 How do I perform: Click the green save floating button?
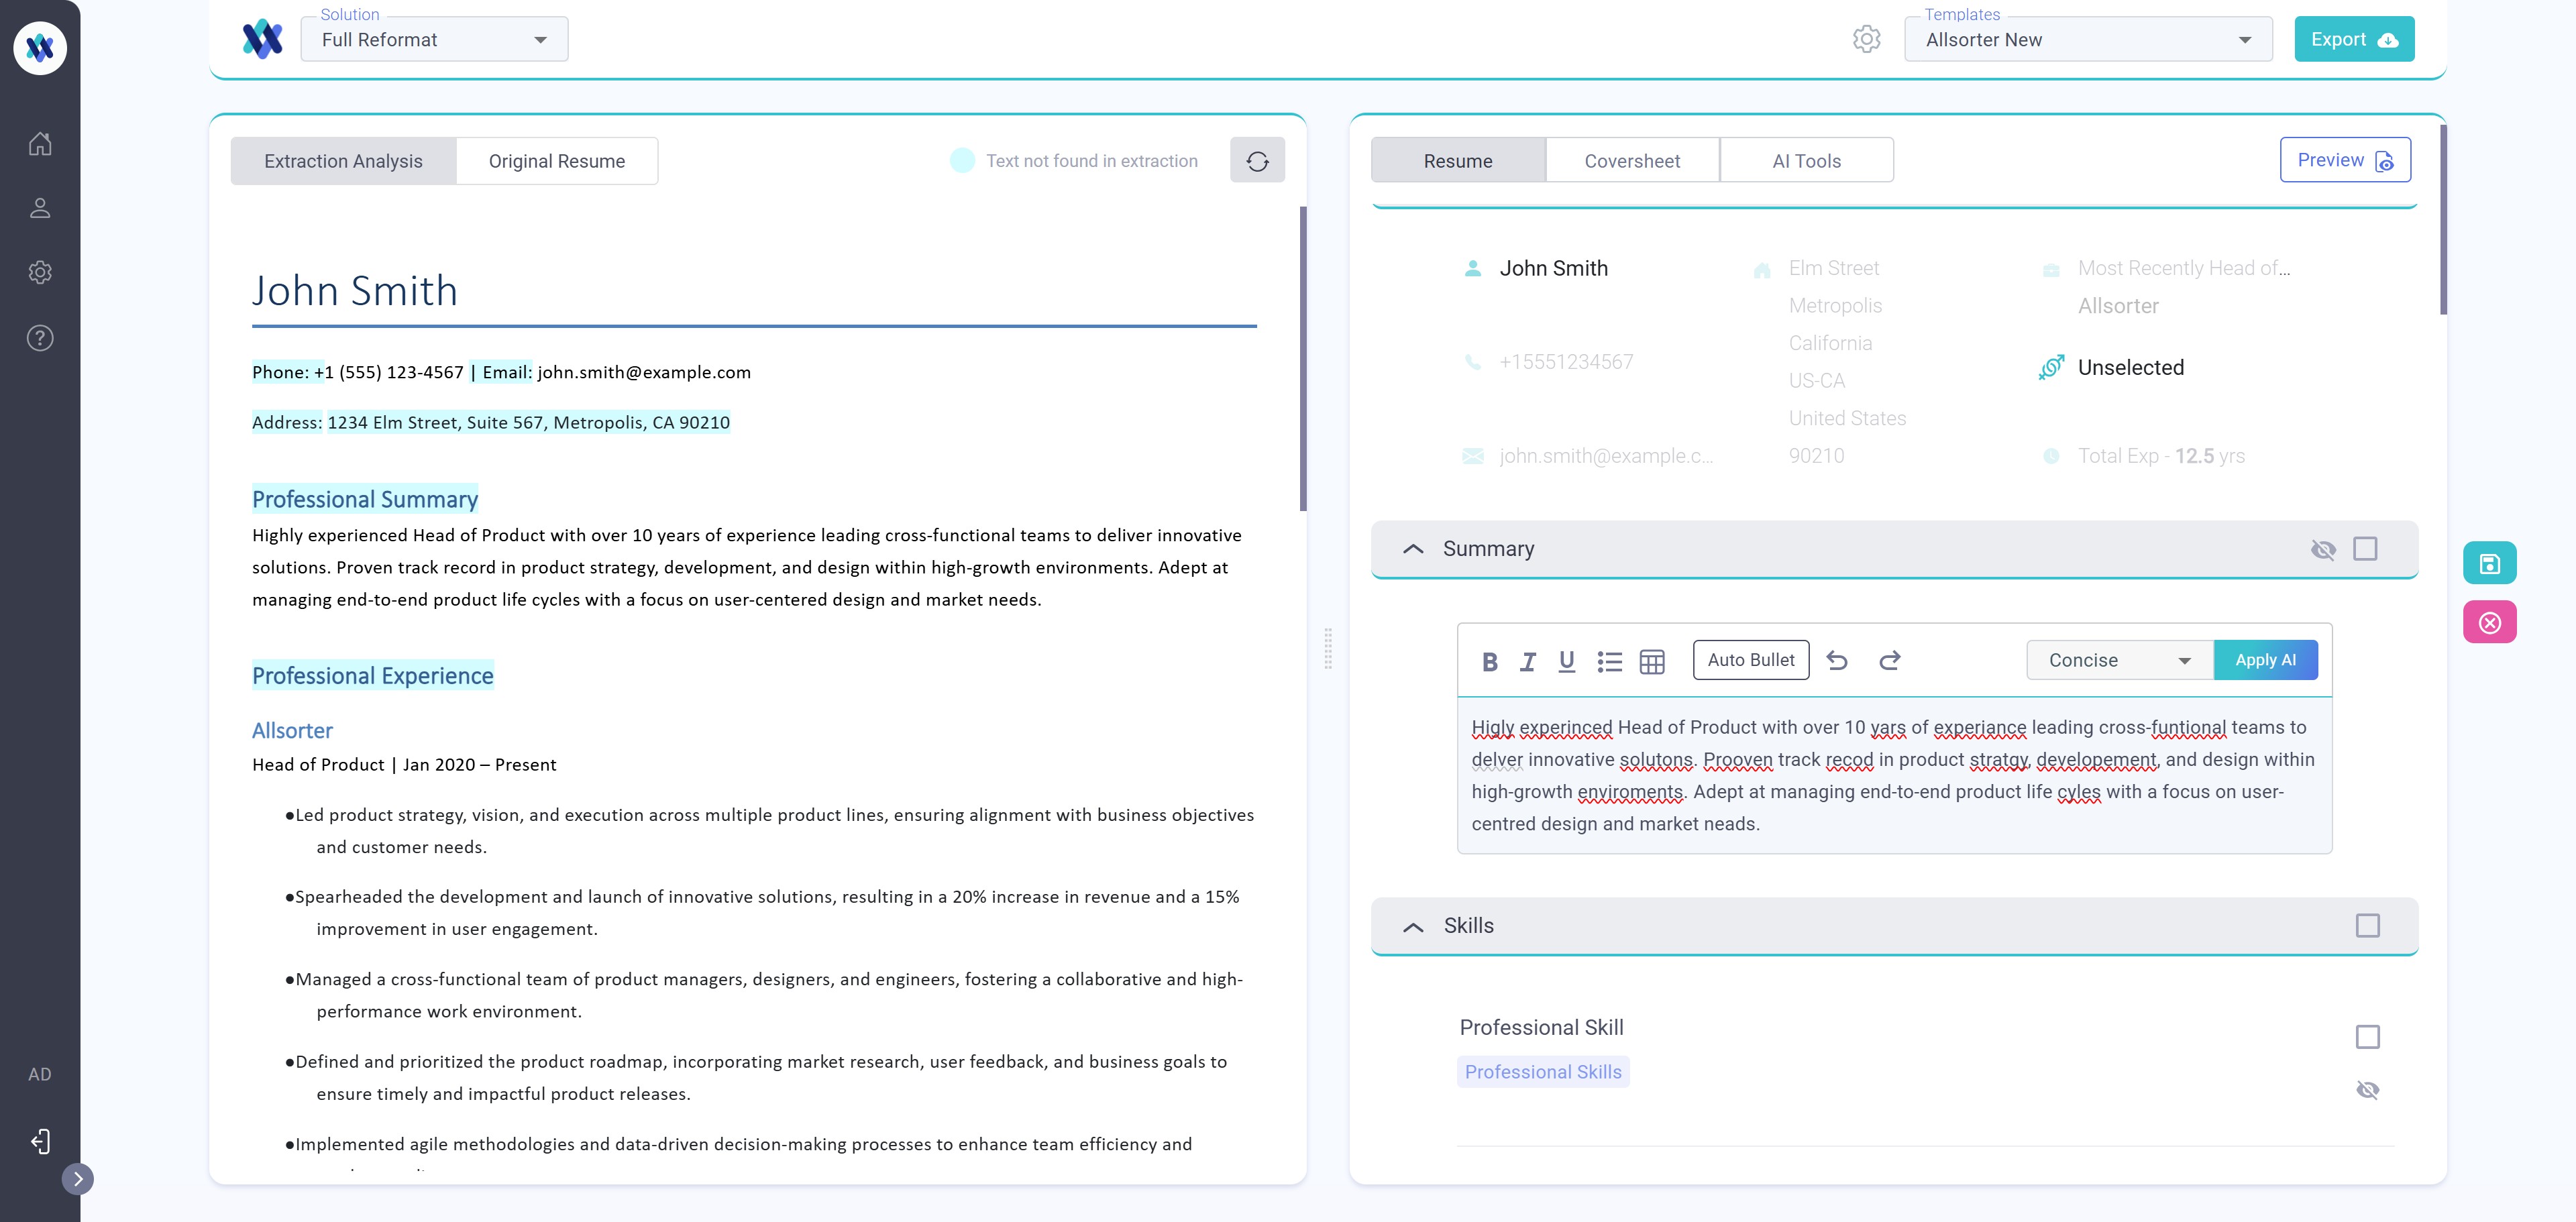(x=2489, y=563)
